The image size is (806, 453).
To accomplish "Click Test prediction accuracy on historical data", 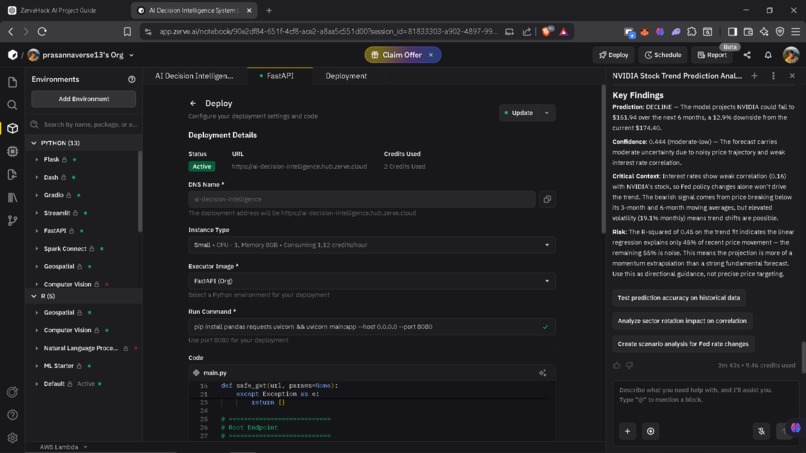I will 679,298.
